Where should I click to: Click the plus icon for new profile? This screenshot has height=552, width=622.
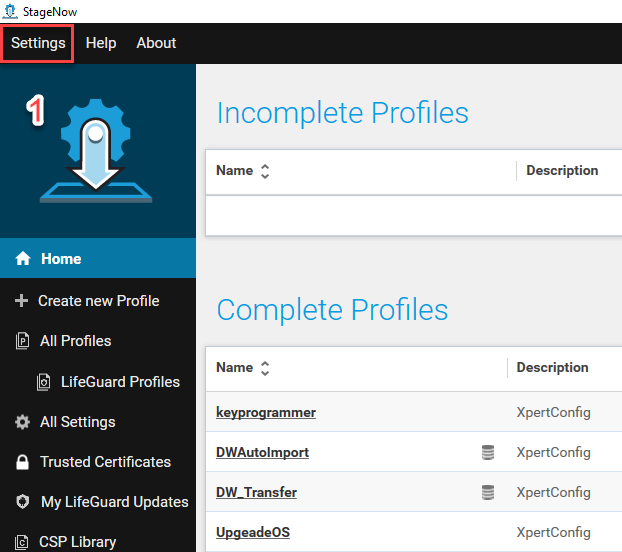pos(22,301)
